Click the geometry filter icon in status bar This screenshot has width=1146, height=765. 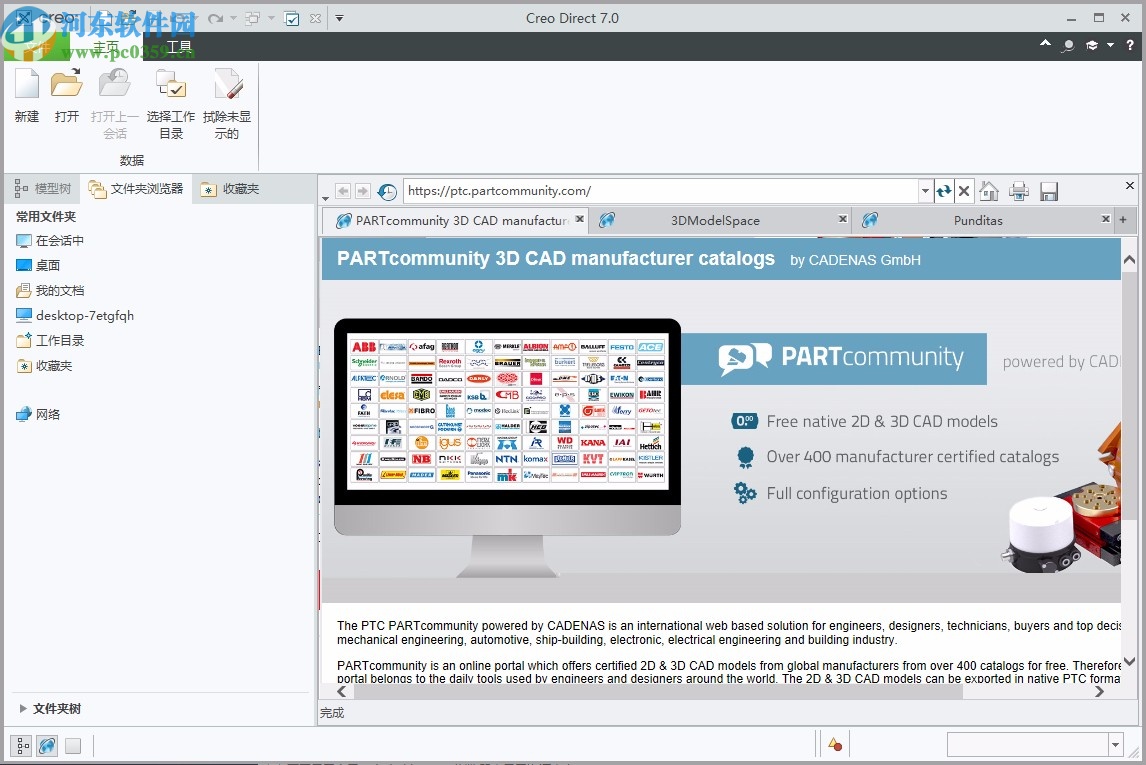coord(835,745)
